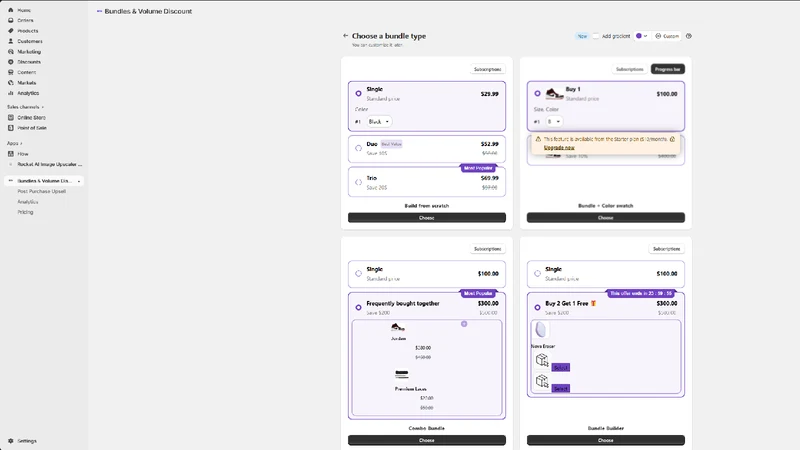Open the Orders sidebar item
The width and height of the screenshot is (800, 450).
click(x=25, y=20)
